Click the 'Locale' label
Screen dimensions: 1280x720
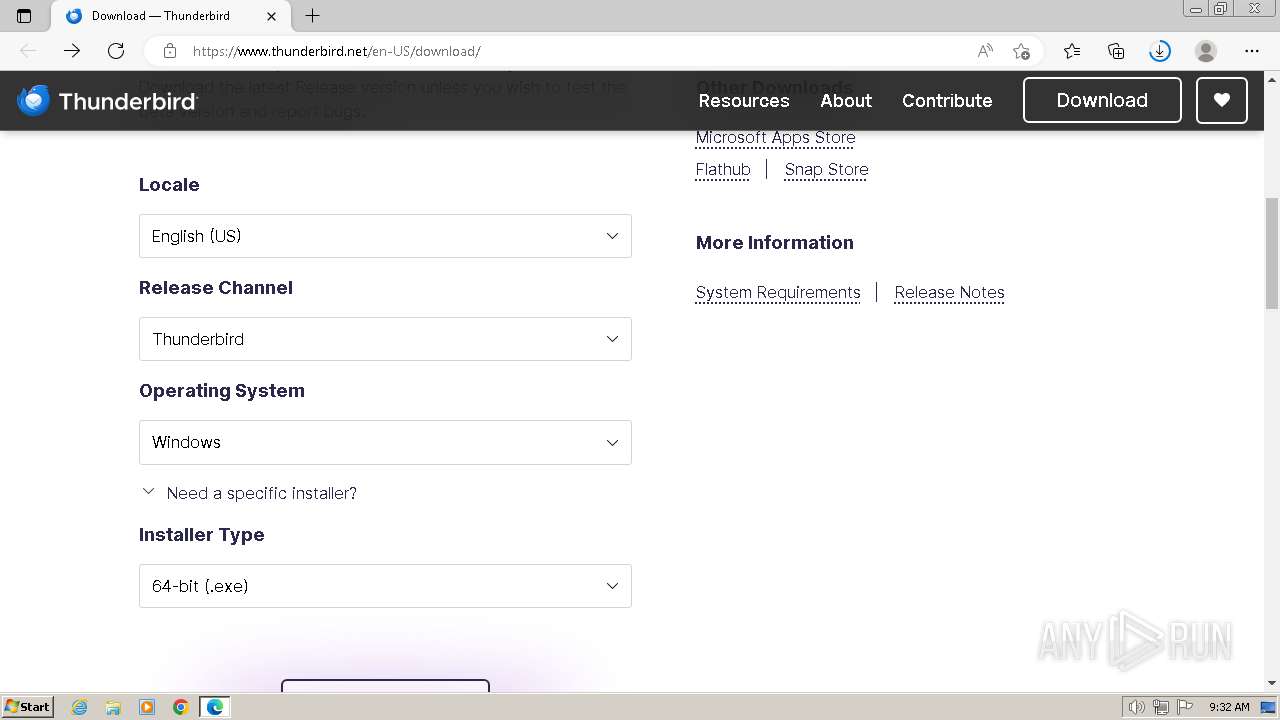169,185
